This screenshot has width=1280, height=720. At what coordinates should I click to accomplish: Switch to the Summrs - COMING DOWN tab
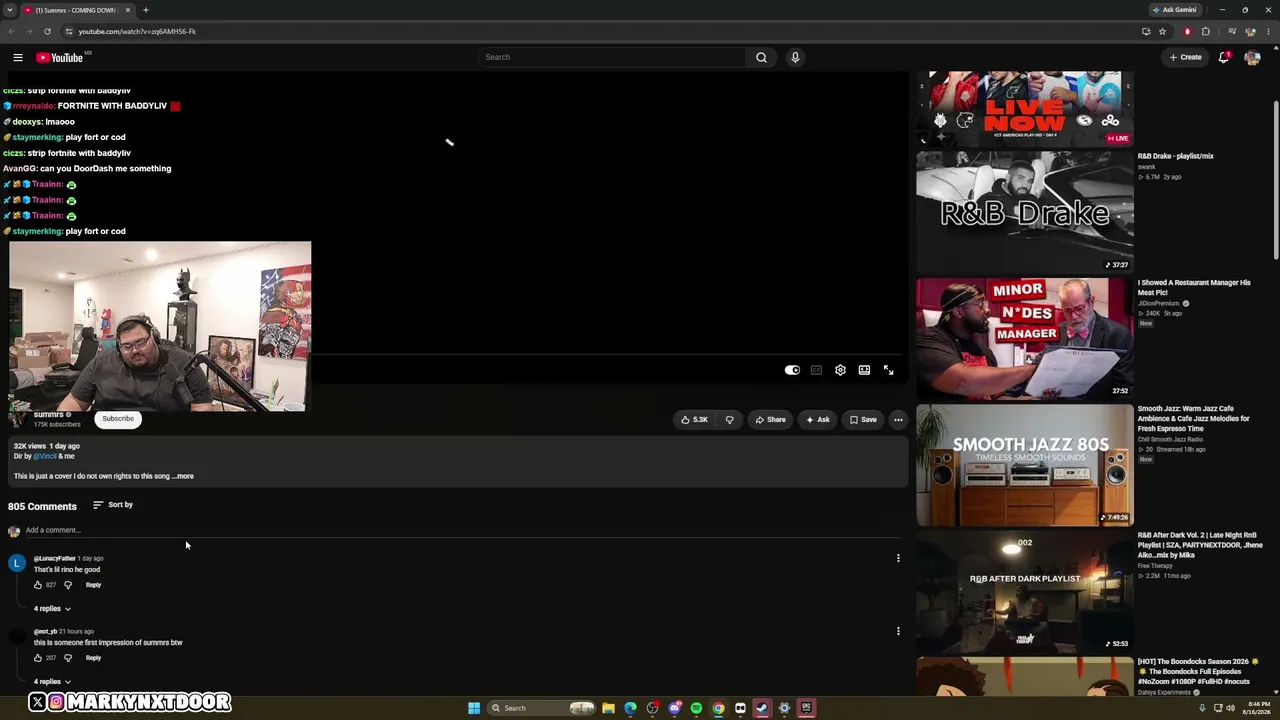76,10
